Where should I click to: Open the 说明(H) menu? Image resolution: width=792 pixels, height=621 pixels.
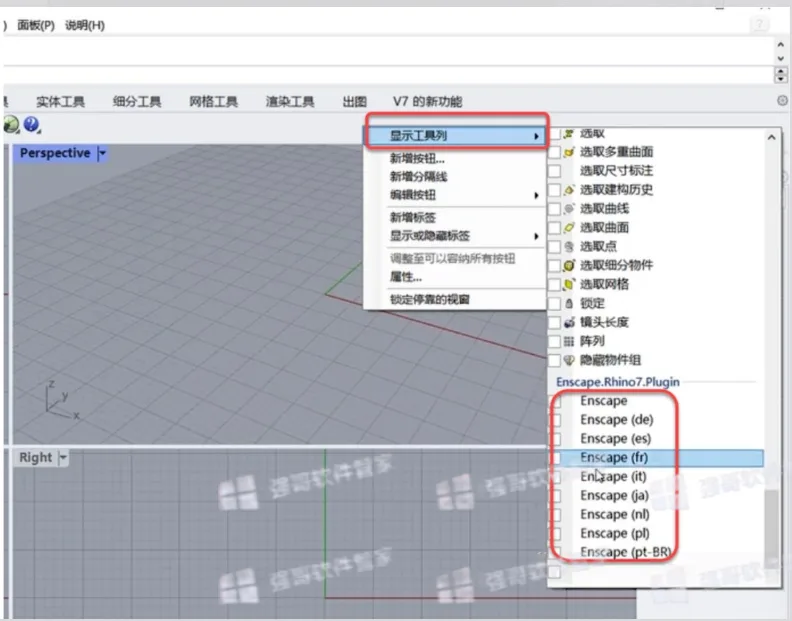coord(85,25)
